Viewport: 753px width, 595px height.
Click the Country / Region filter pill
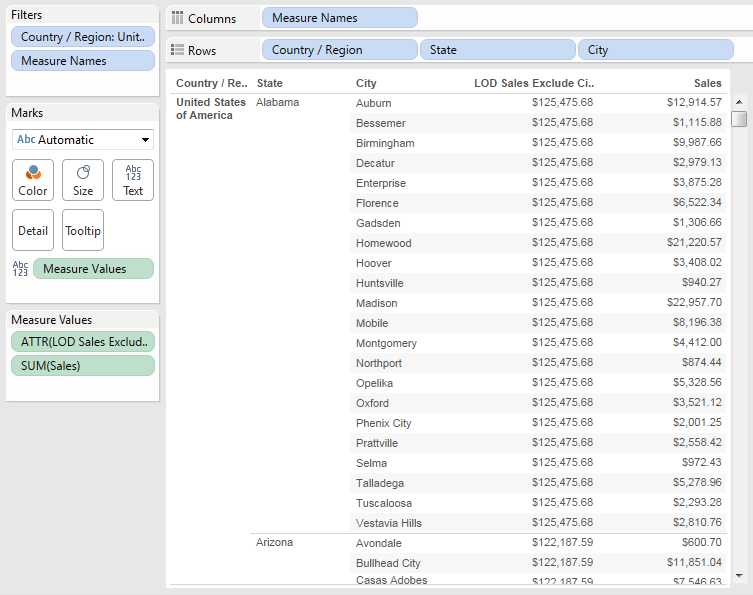(x=83, y=36)
